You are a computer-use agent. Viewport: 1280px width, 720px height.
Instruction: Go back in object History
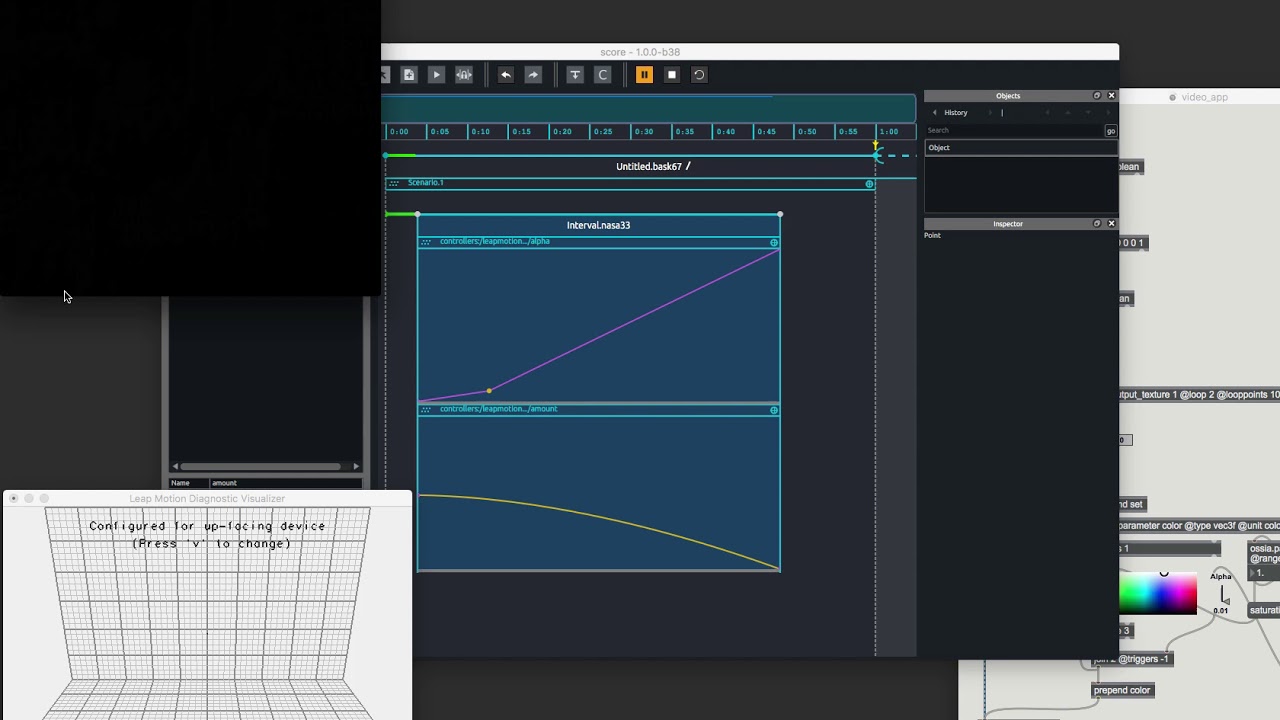pos(935,113)
